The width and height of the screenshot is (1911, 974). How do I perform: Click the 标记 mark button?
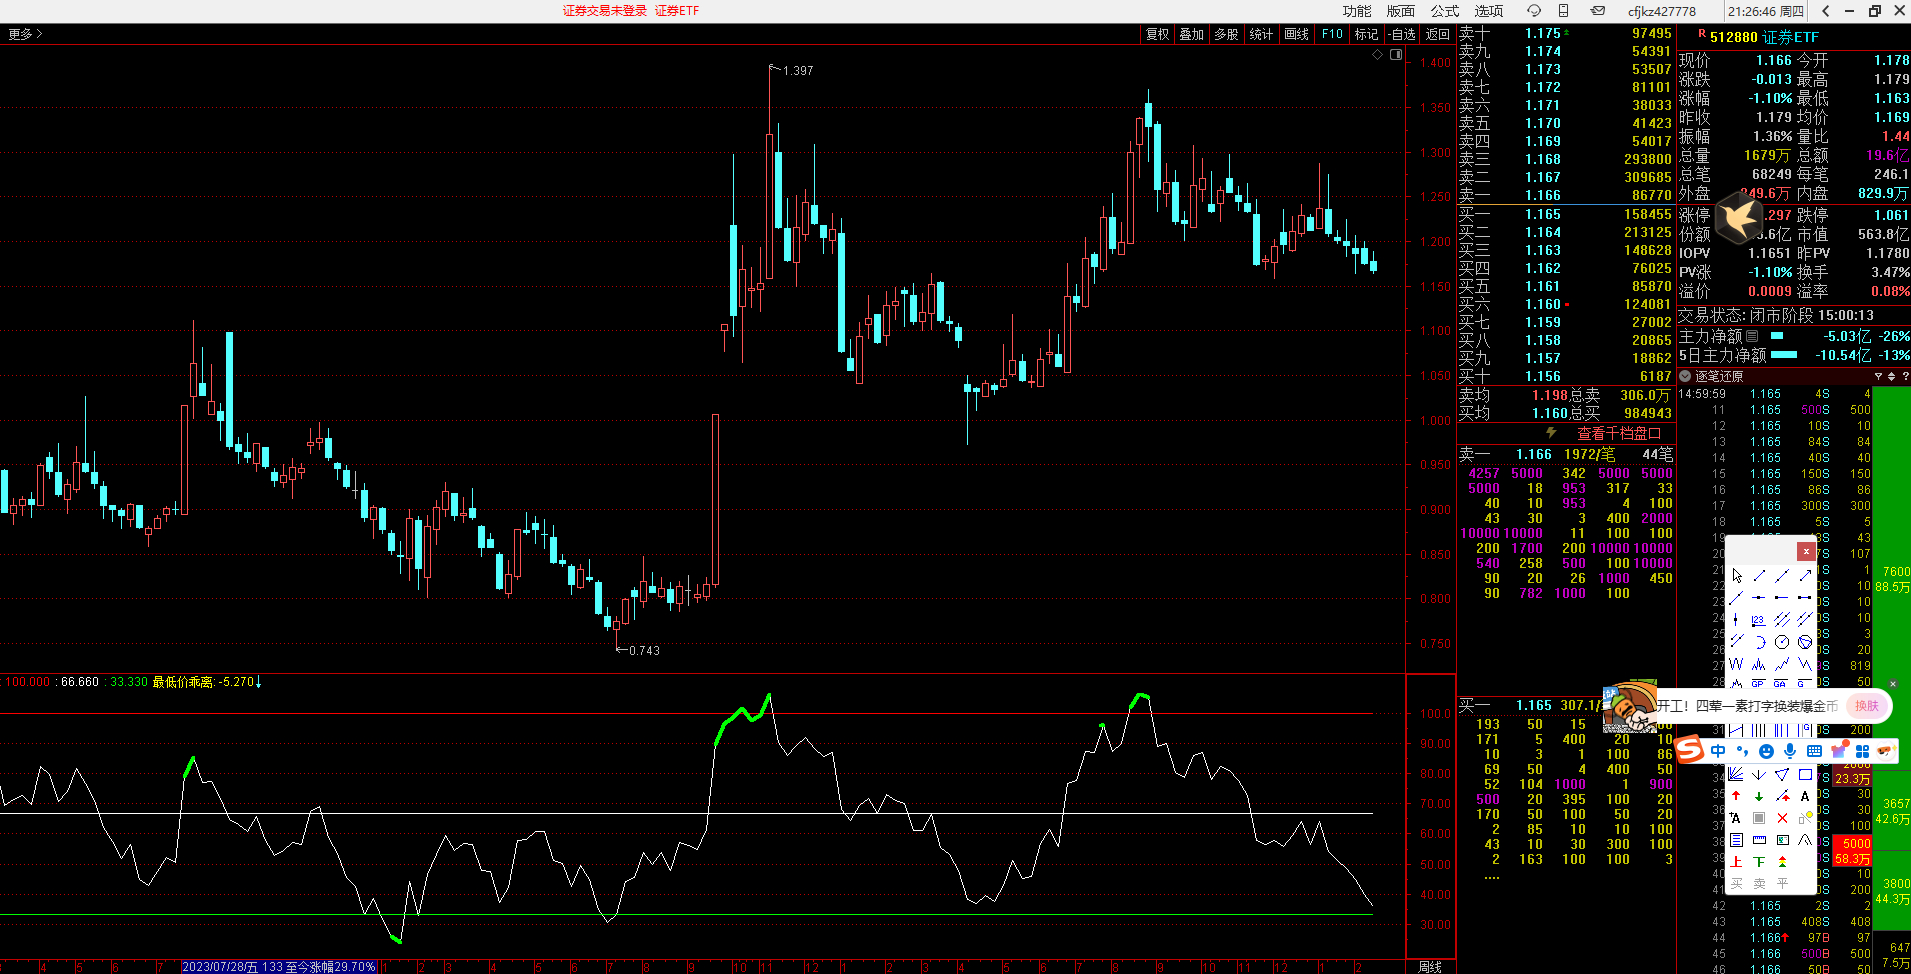tap(1367, 34)
